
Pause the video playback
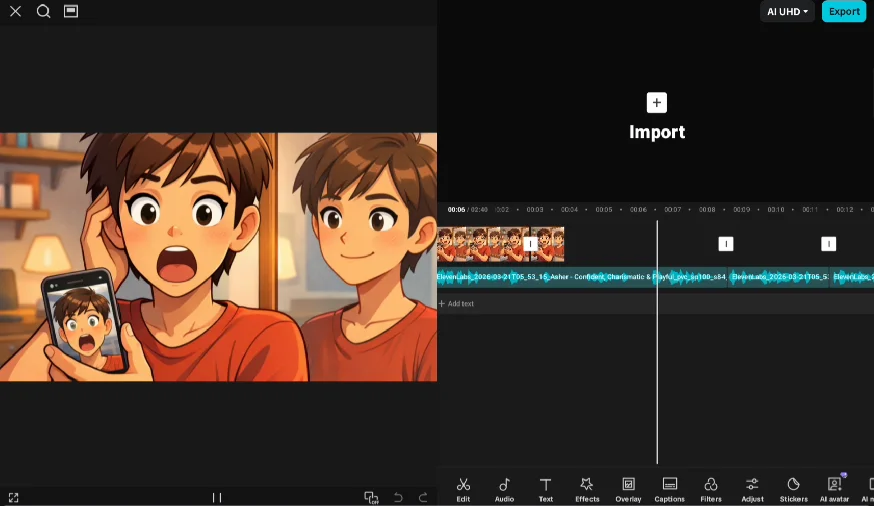coord(217,497)
